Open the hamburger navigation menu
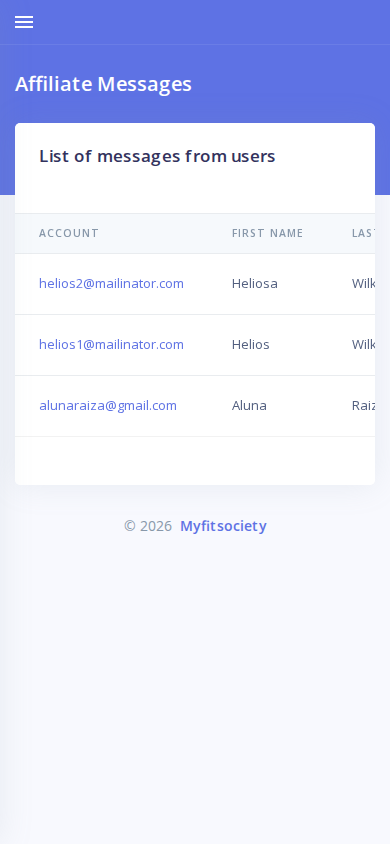 pos(24,22)
